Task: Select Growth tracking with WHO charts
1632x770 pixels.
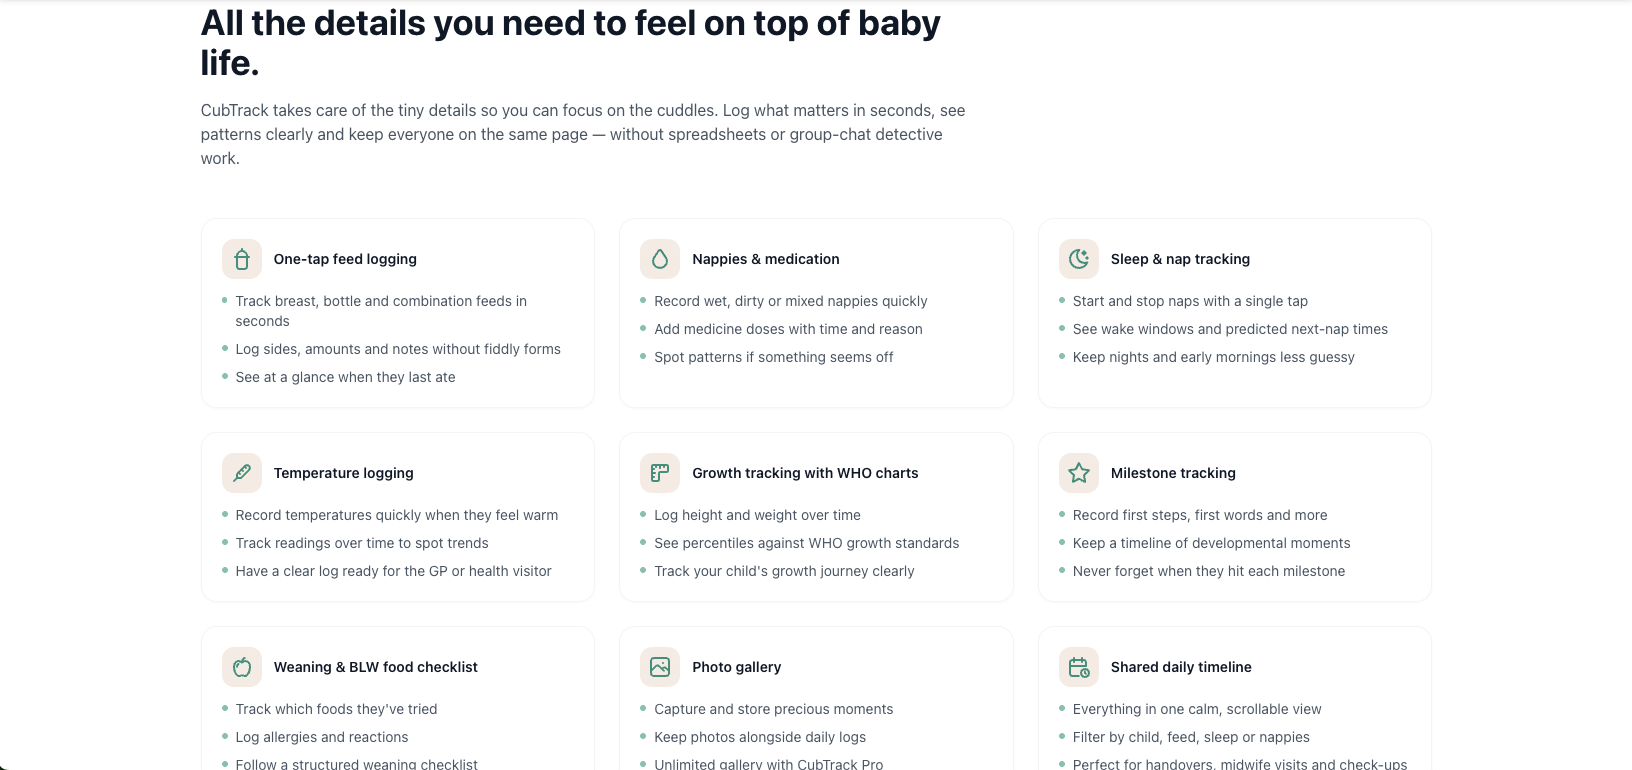Action: [x=805, y=472]
